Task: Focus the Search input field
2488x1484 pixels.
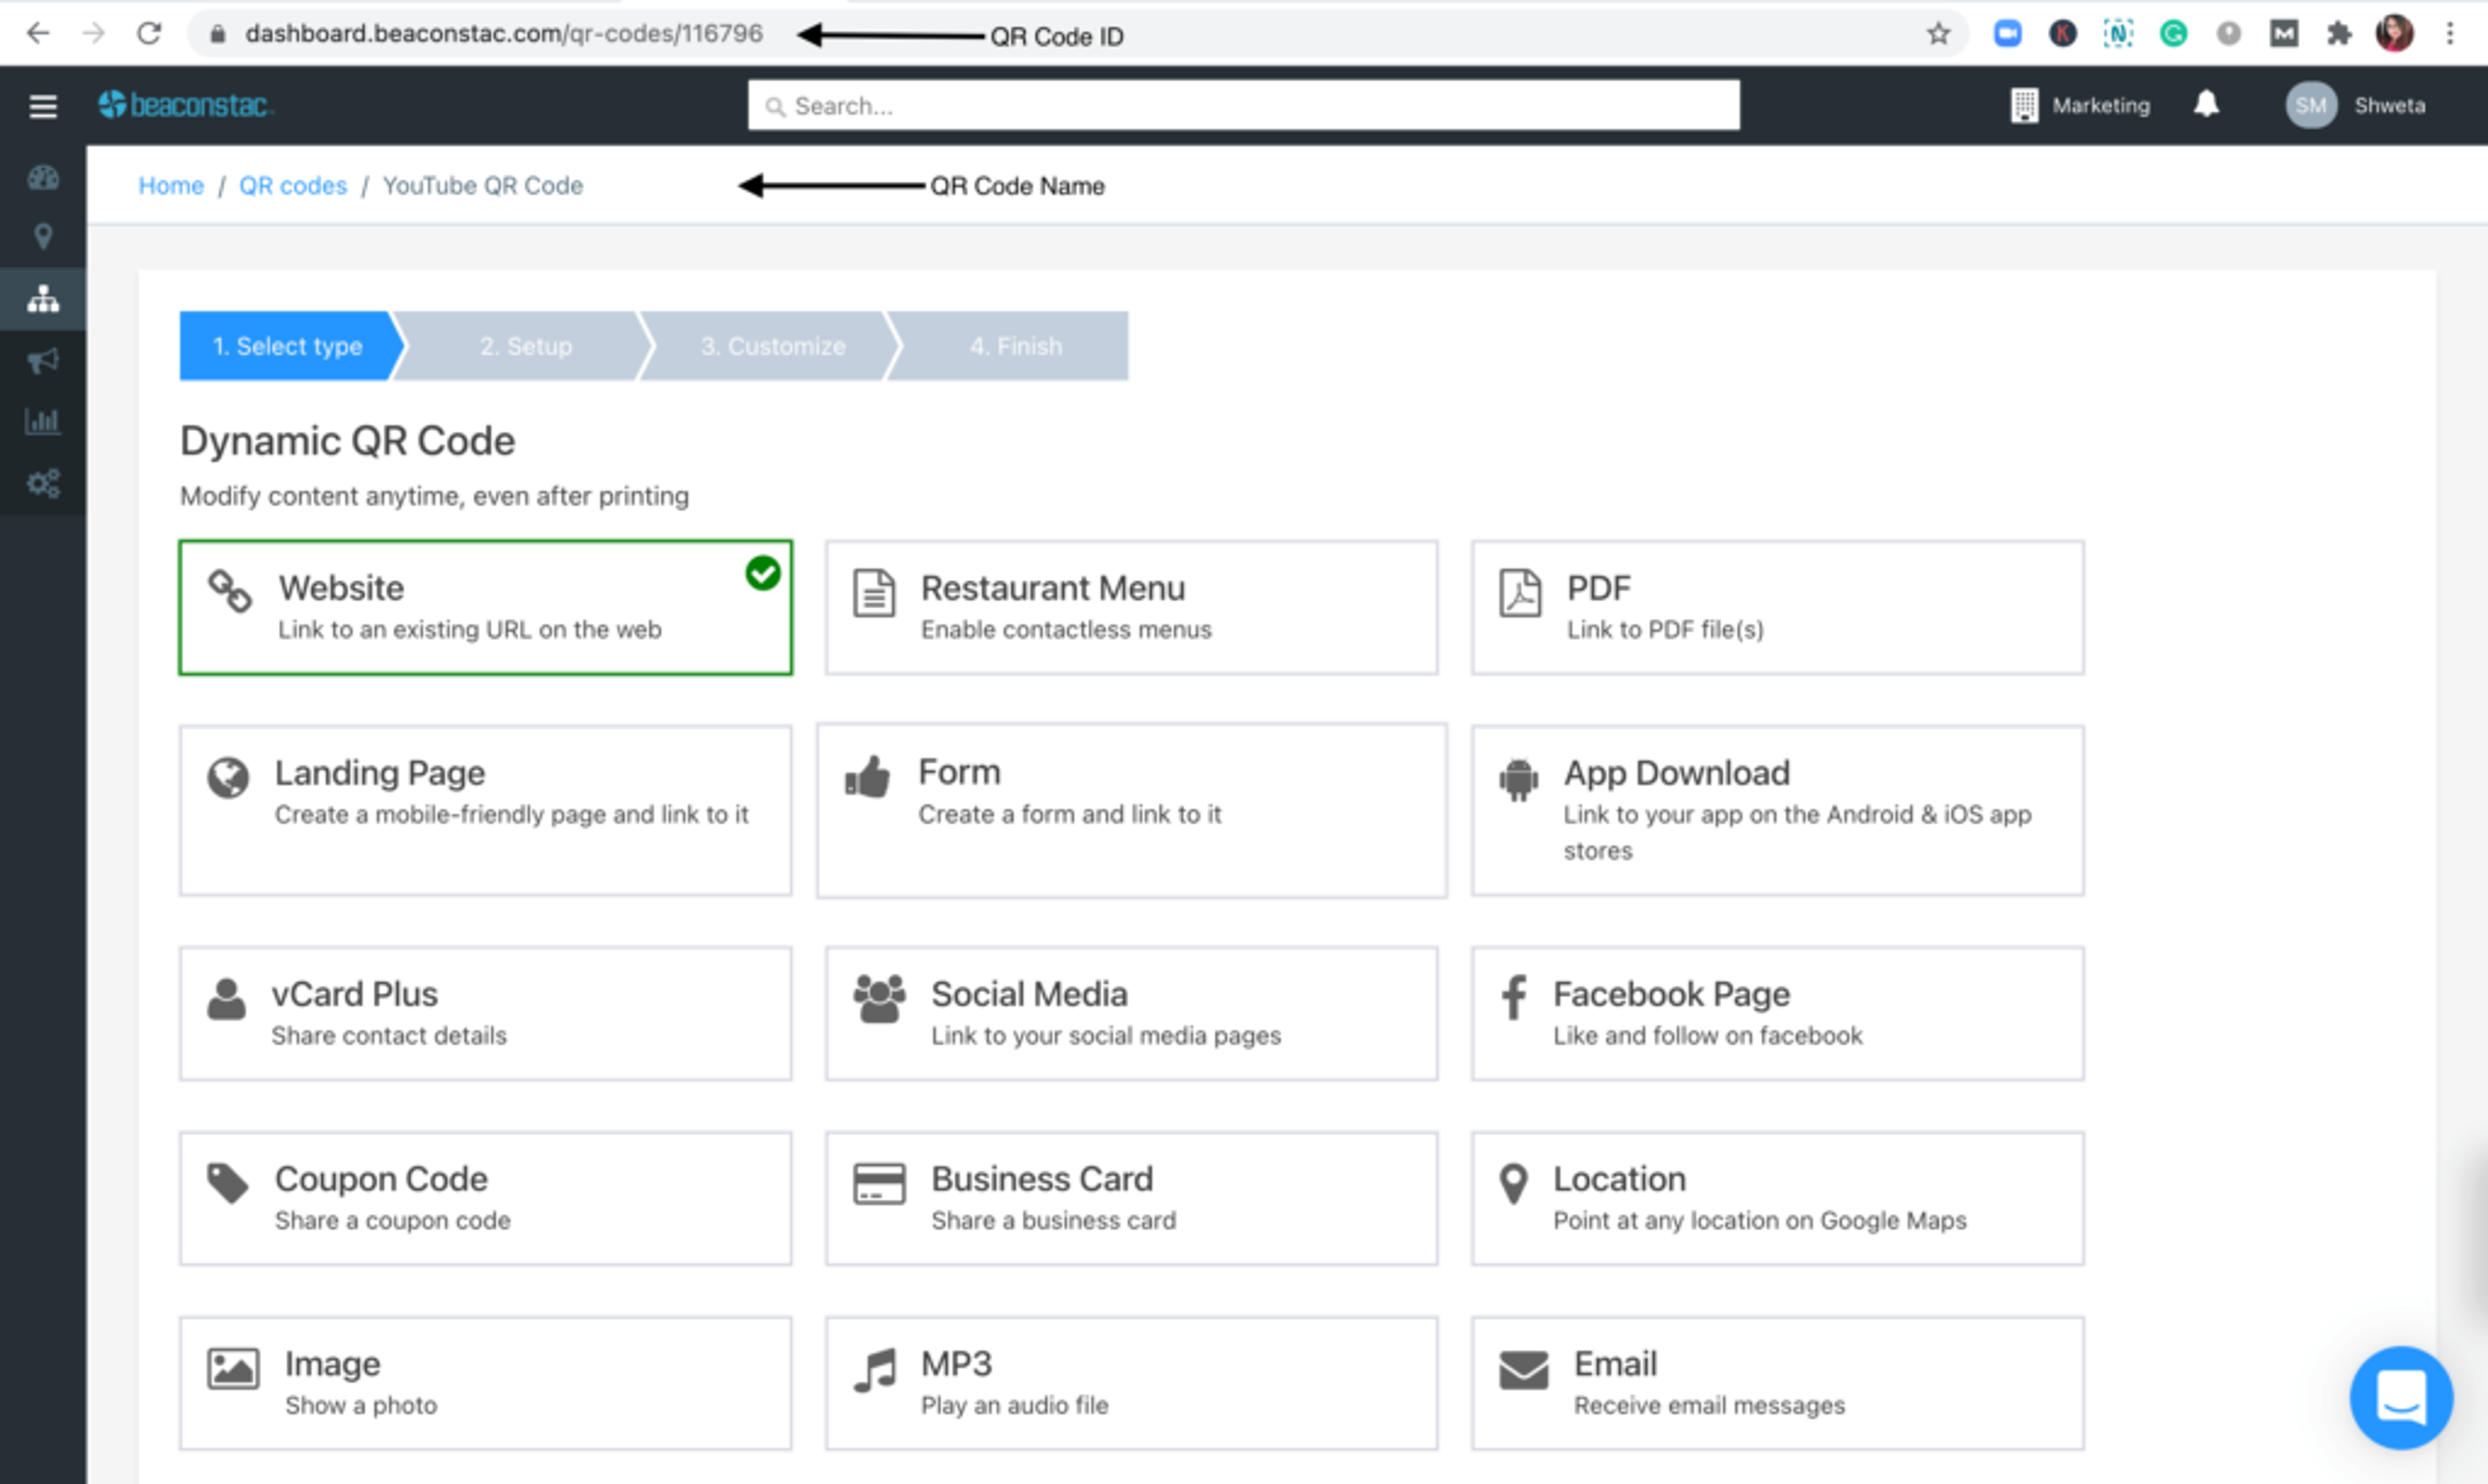Action: pos(1243,105)
